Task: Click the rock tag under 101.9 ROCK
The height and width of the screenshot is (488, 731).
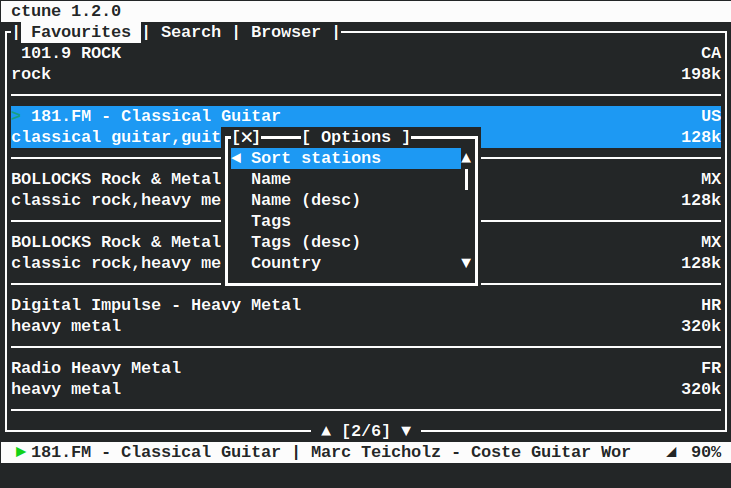Action: (31, 74)
